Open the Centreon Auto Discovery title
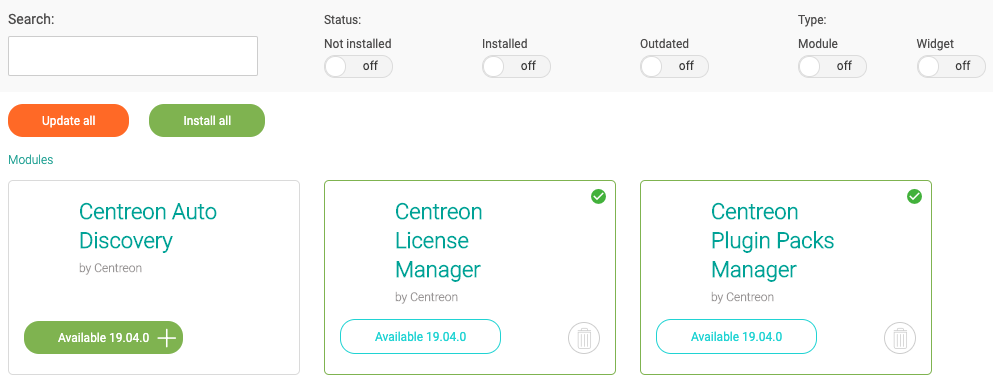 pos(148,226)
